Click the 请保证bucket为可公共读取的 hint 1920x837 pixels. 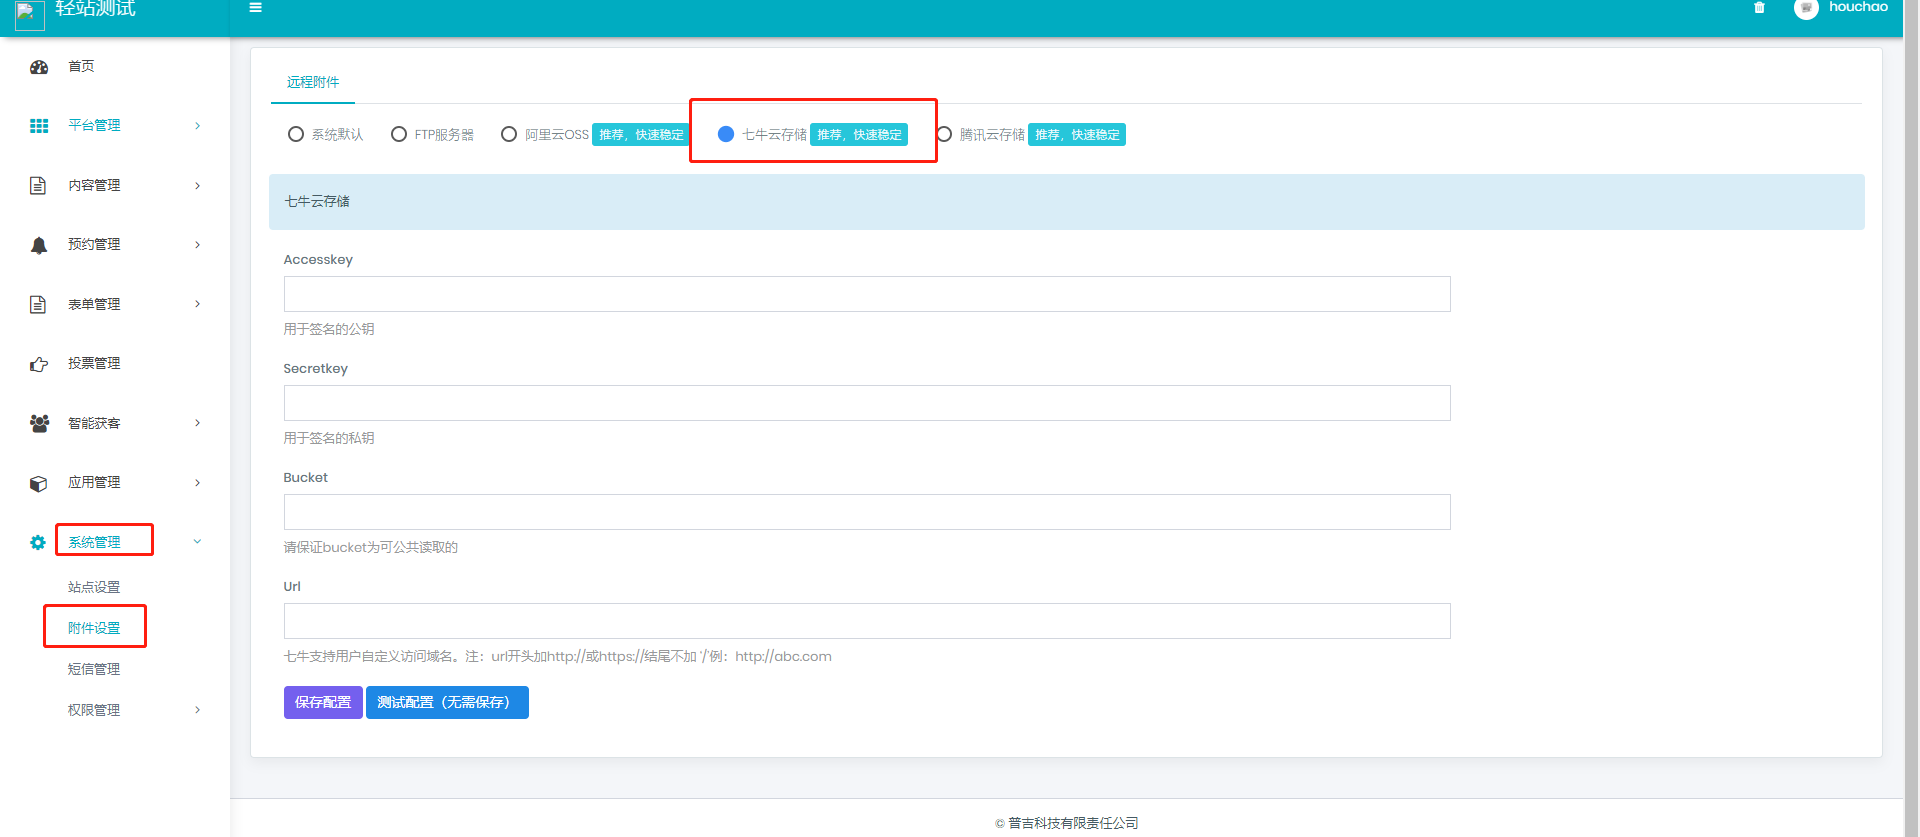[x=371, y=547]
